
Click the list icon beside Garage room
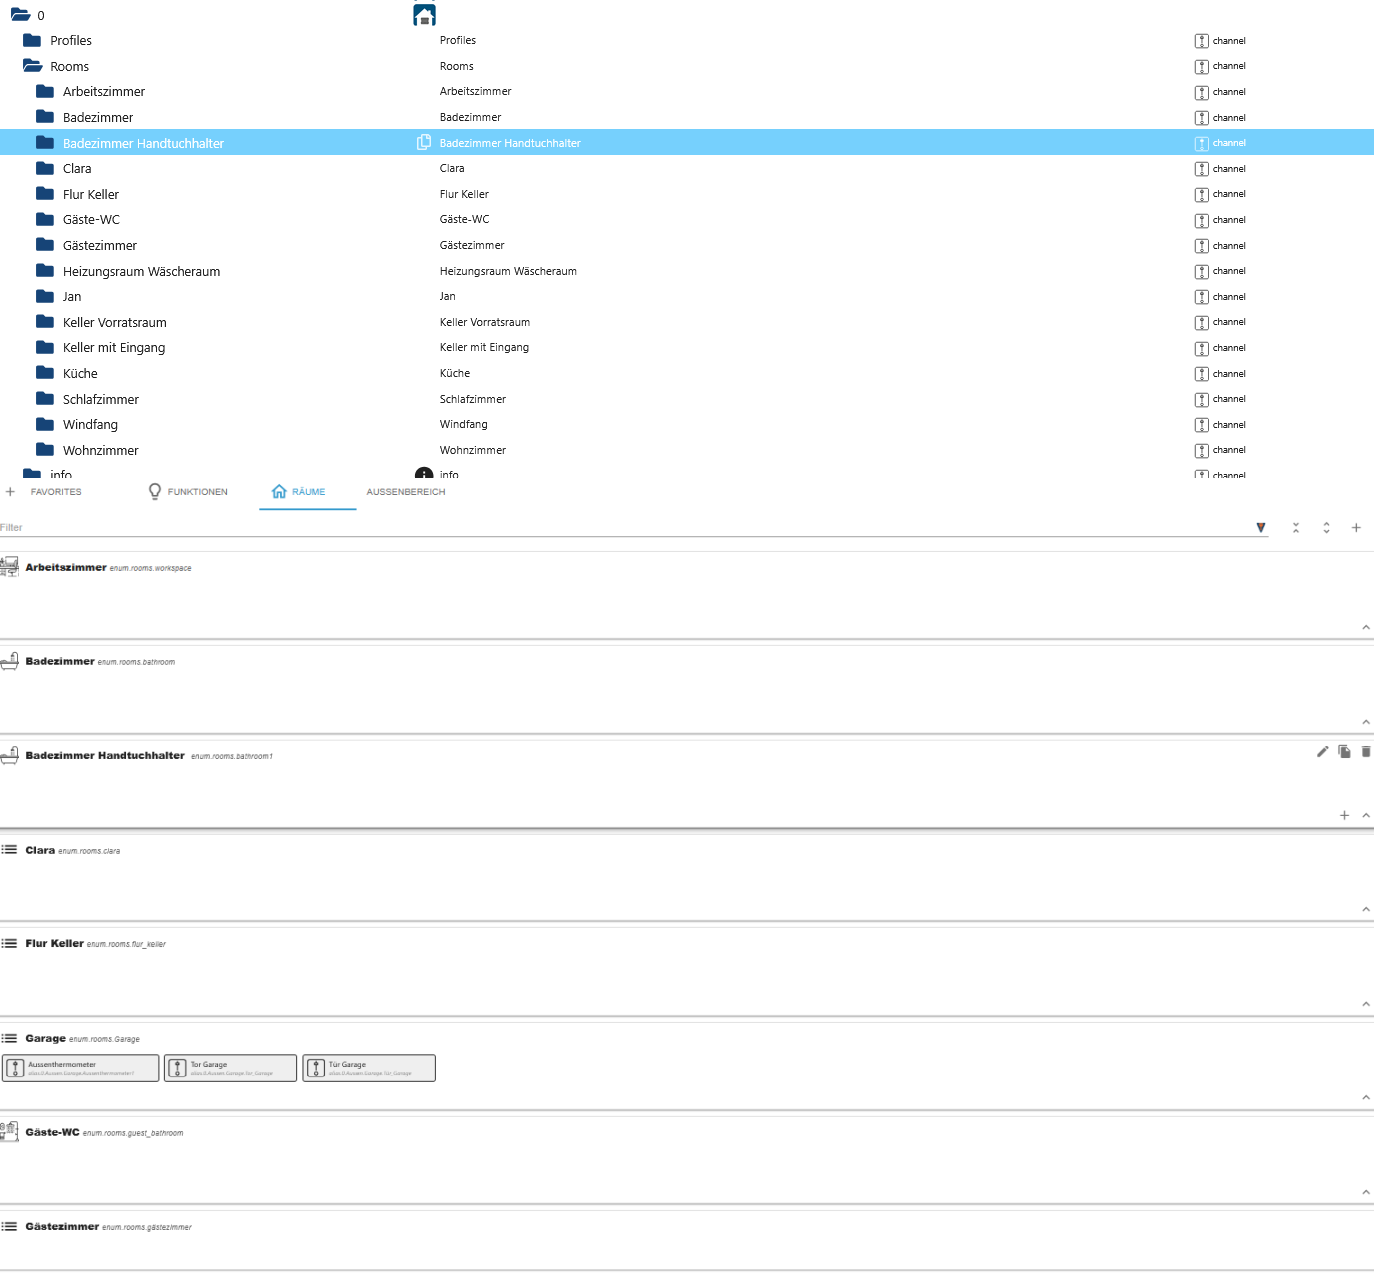pyautogui.click(x=9, y=1038)
